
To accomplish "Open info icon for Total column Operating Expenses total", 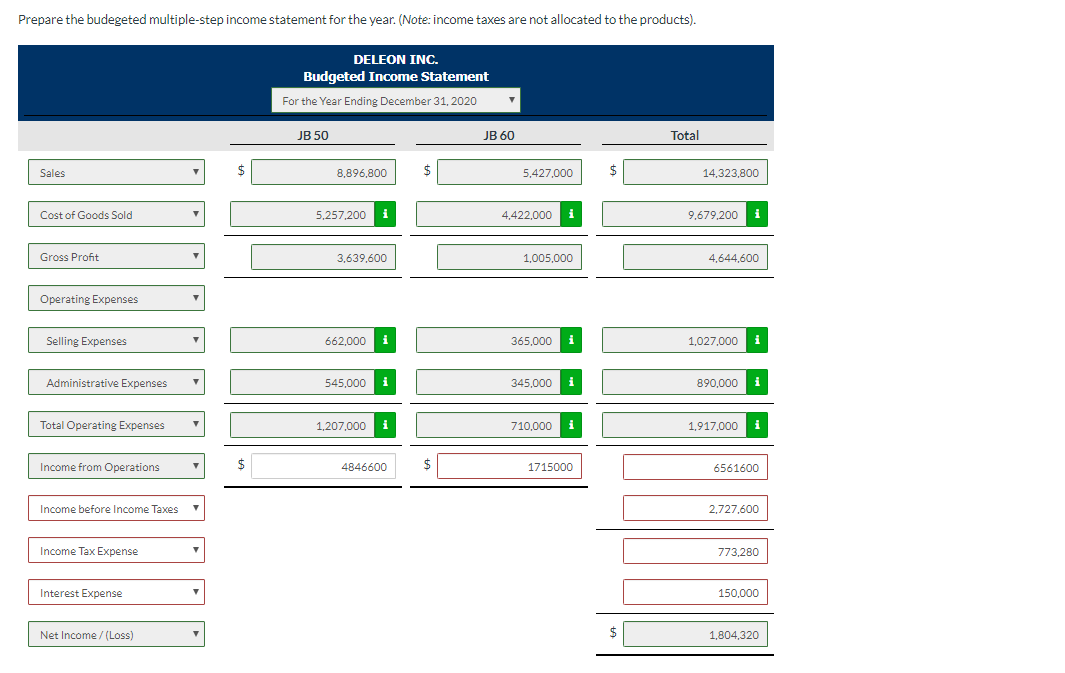I will (757, 425).
